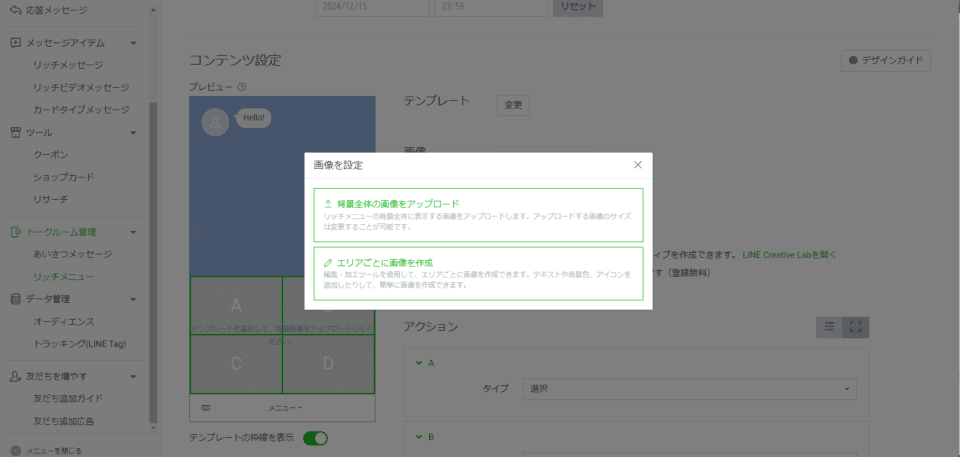Click the upload arrow icon in dialog
The image size is (960, 457).
click(x=328, y=203)
